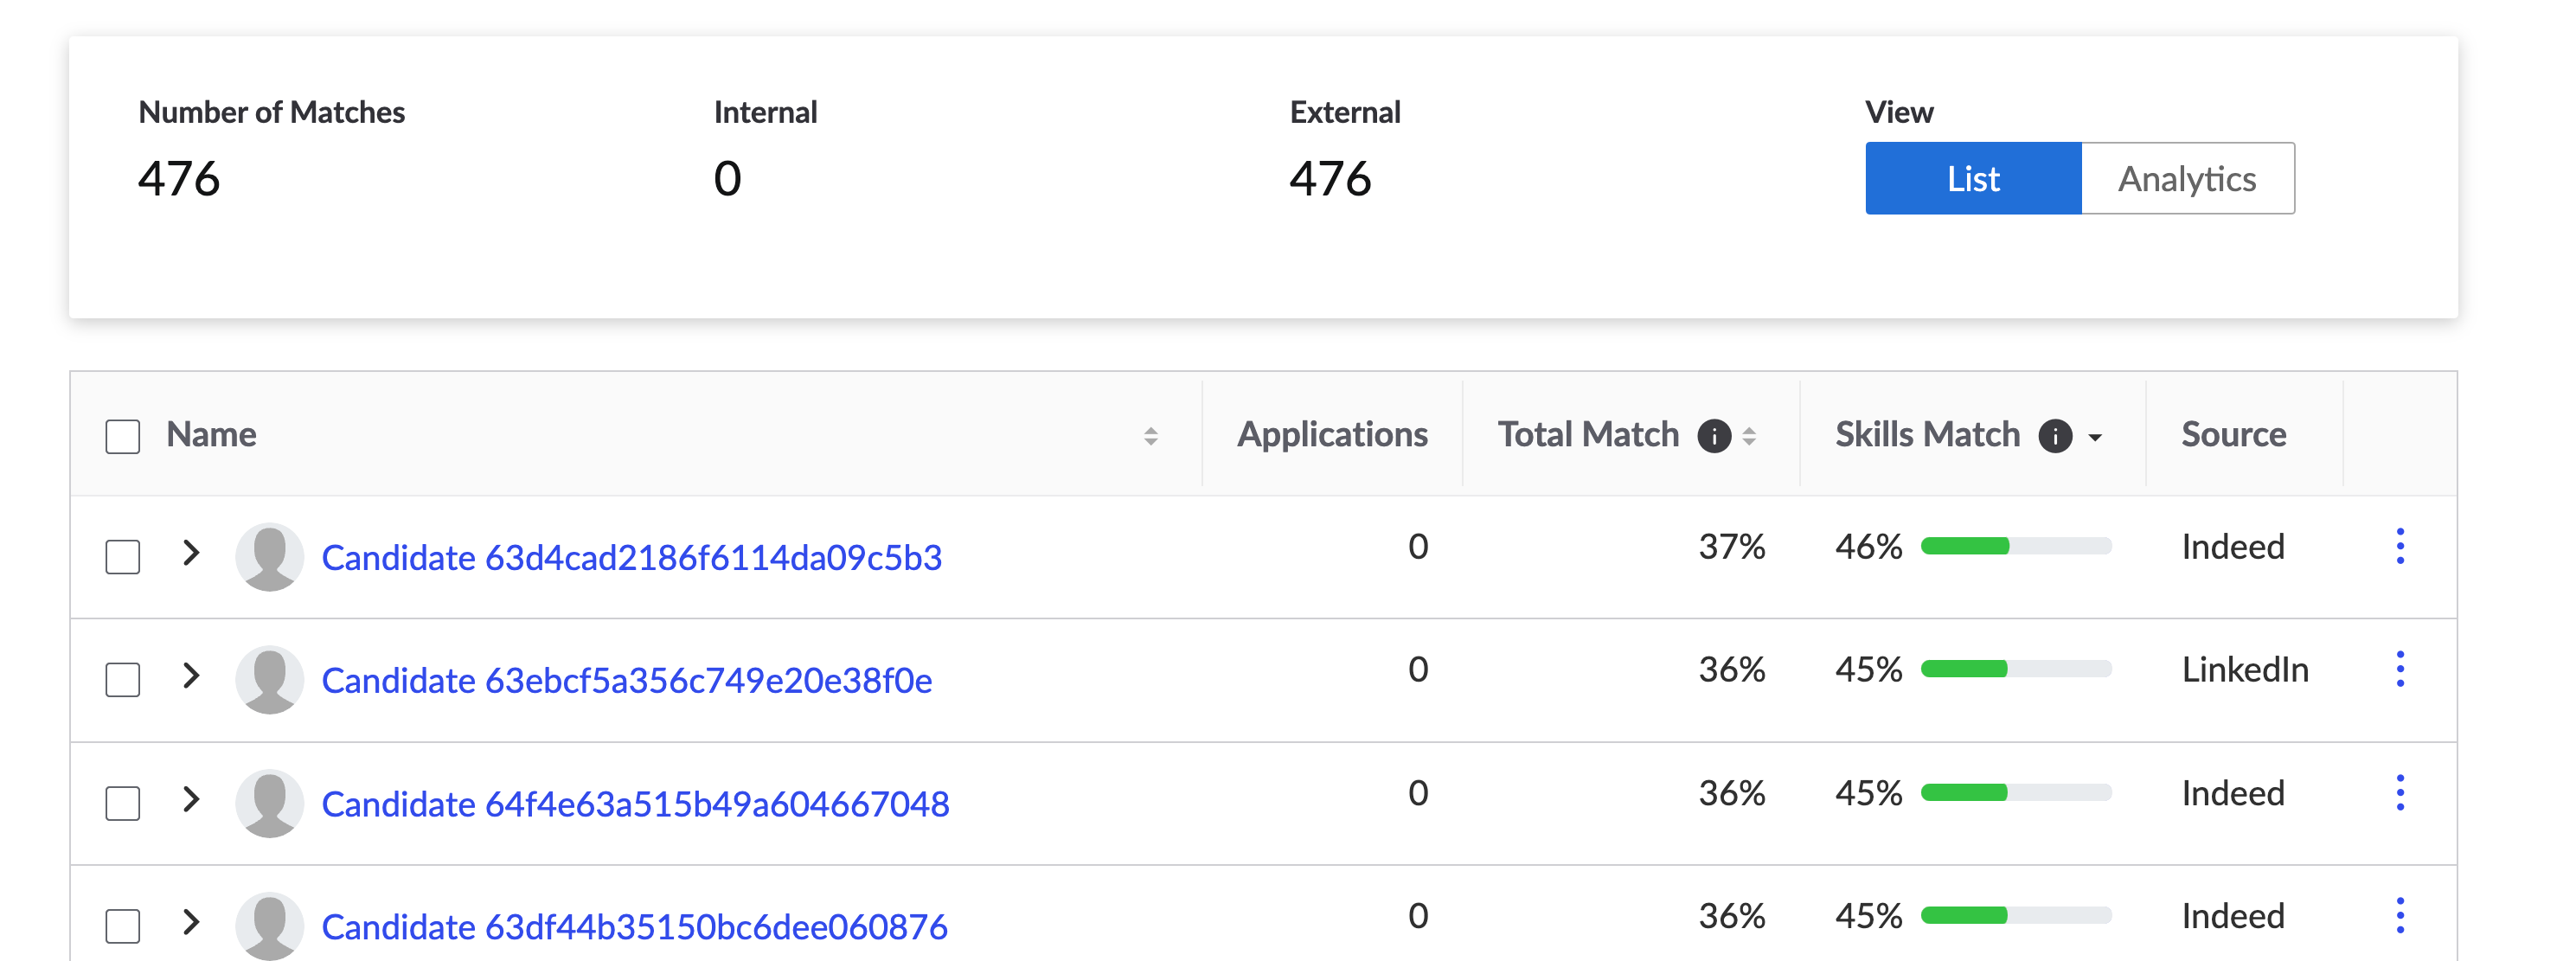The height and width of the screenshot is (961, 2576).
Task: Click the Name column sort icon
Action: [x=1151, y=436]
